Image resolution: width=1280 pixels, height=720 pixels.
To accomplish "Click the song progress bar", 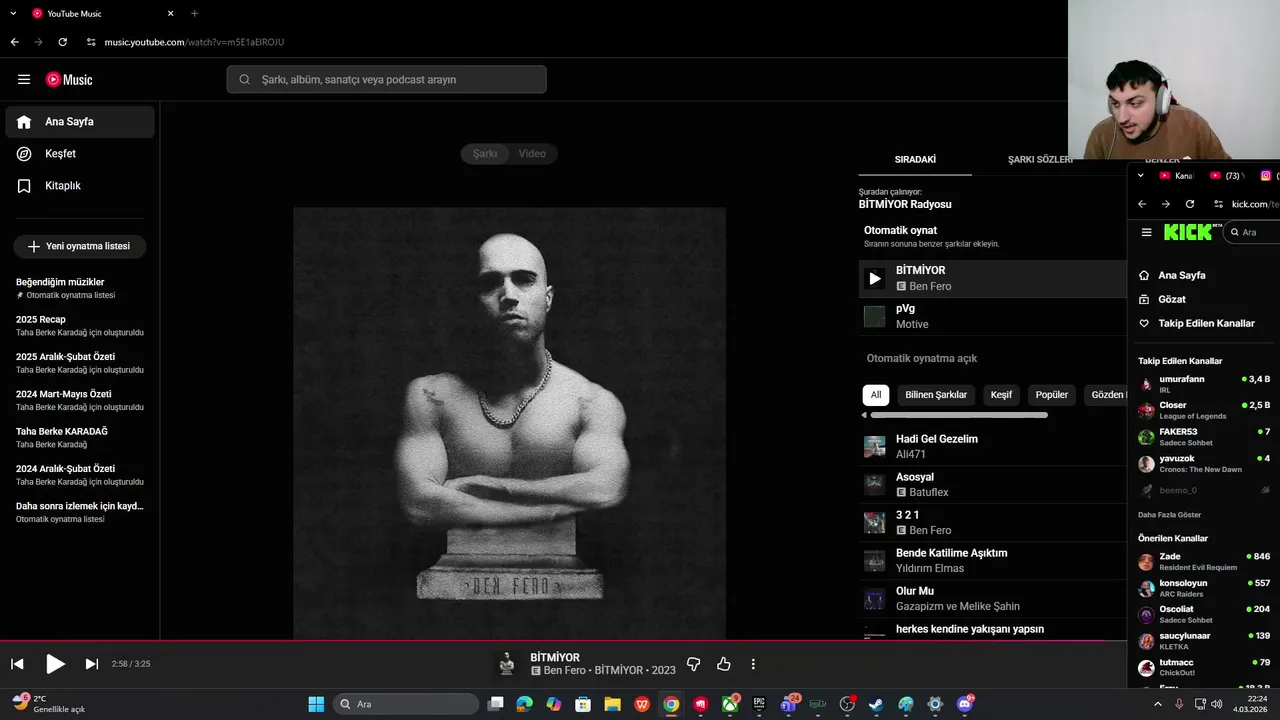I will tap(563, 640).
